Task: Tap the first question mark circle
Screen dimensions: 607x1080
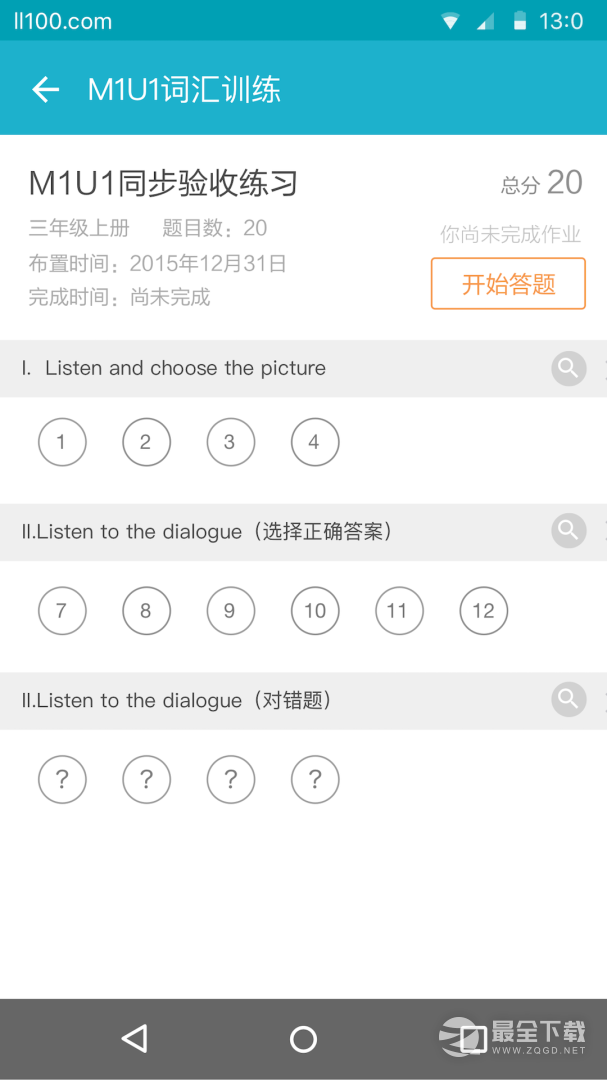Action: pos(62,779)
